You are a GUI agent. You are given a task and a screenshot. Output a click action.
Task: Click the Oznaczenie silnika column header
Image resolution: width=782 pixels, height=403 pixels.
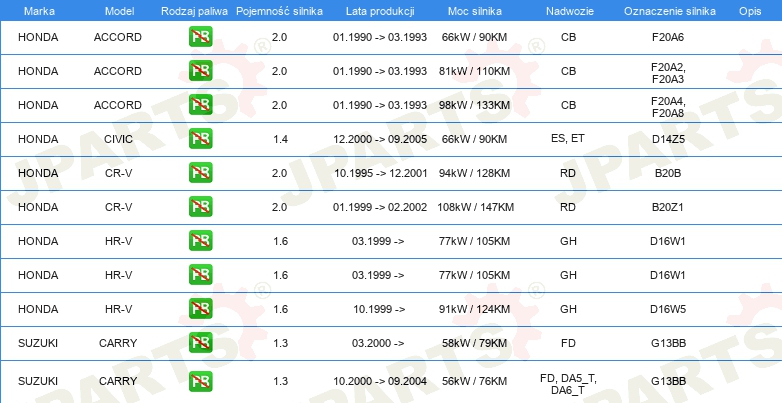point(670,11)
